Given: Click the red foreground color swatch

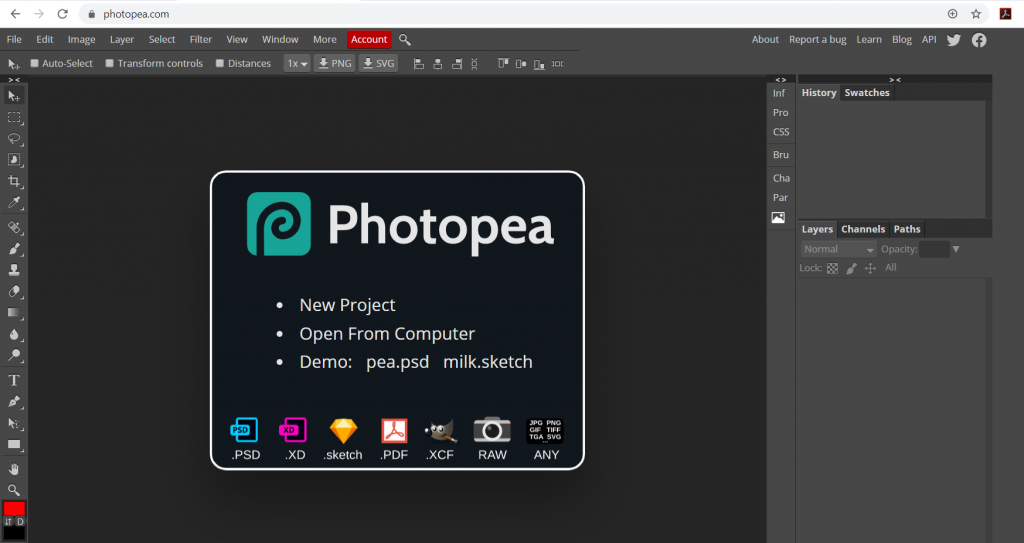Looking at the screenshot, I should pyautogui.click(x=14, y=508).
